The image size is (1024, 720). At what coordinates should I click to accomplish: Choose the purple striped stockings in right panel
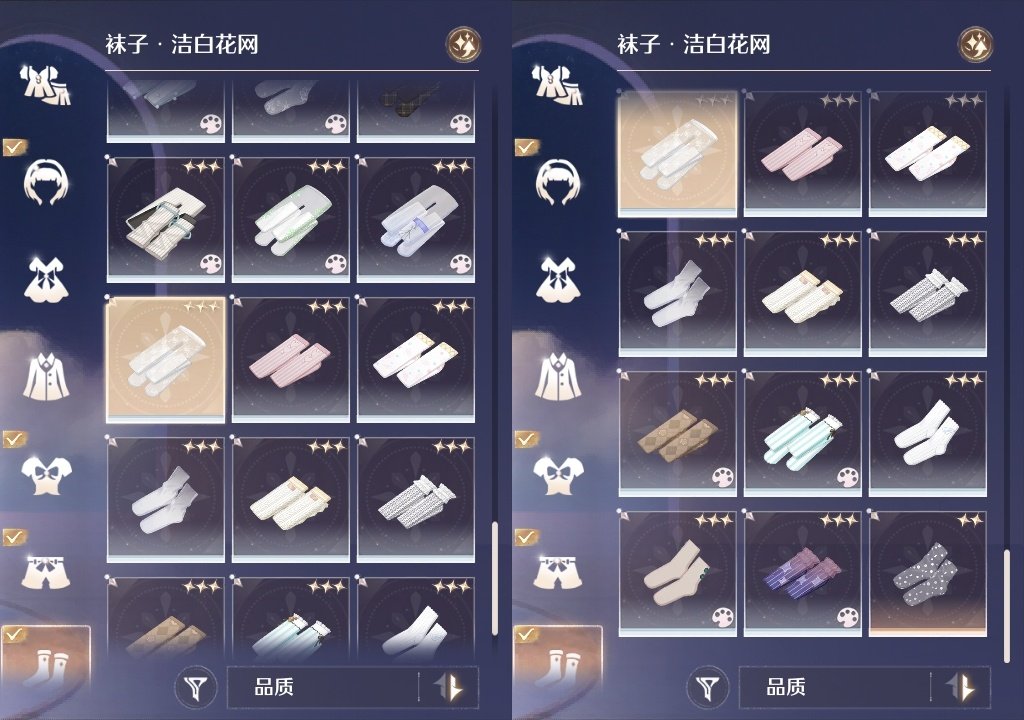pos(803,574)
